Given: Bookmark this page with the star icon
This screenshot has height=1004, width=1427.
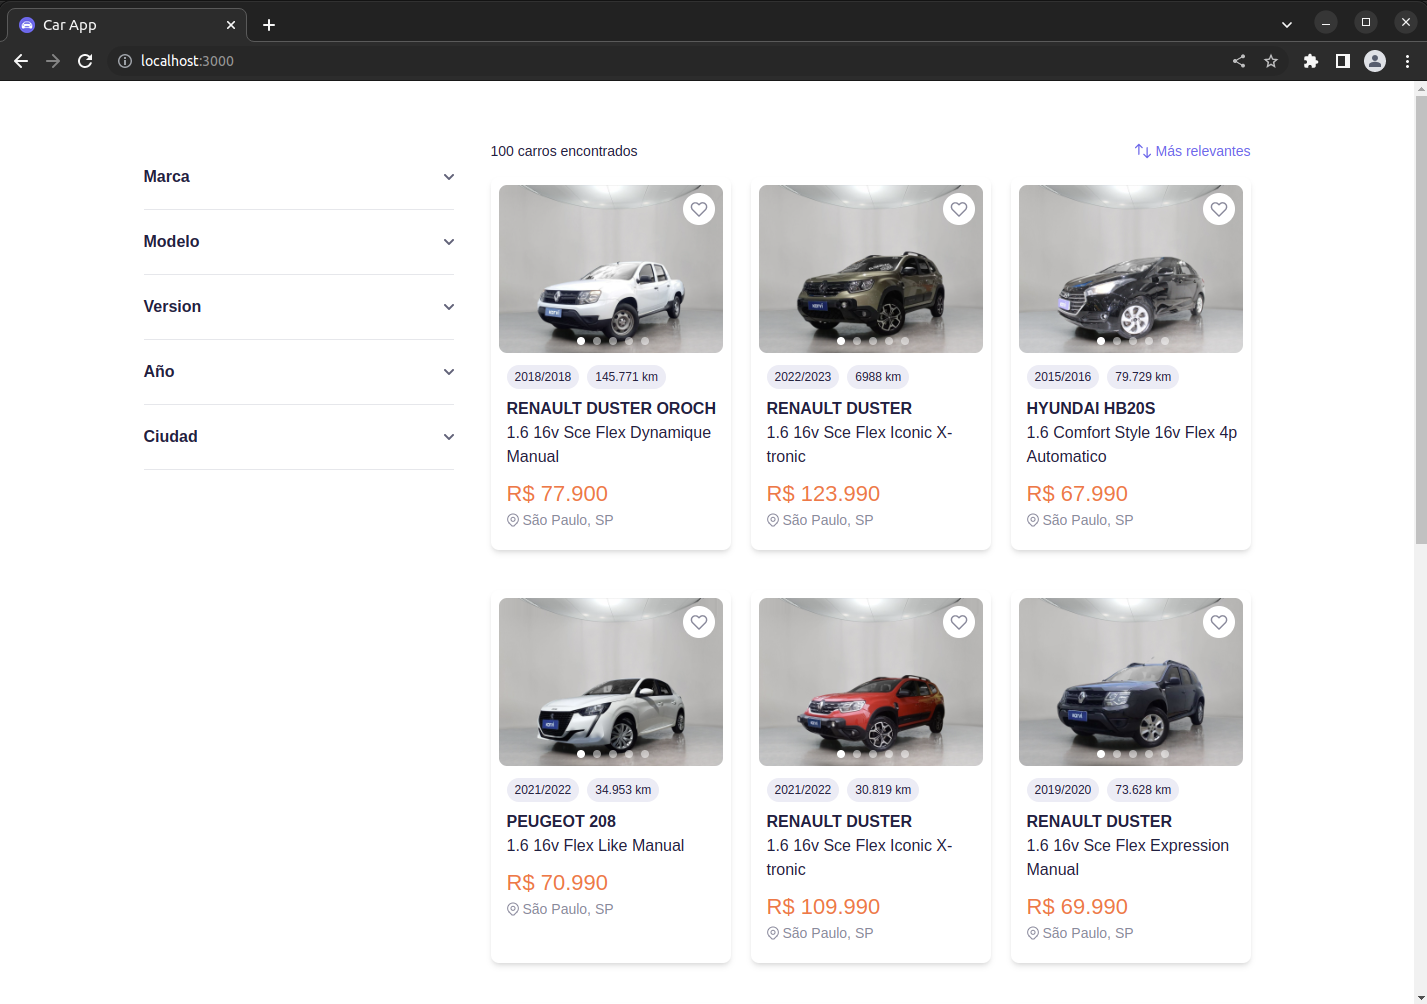Looking at the screenshot, I should [1271, 61].
